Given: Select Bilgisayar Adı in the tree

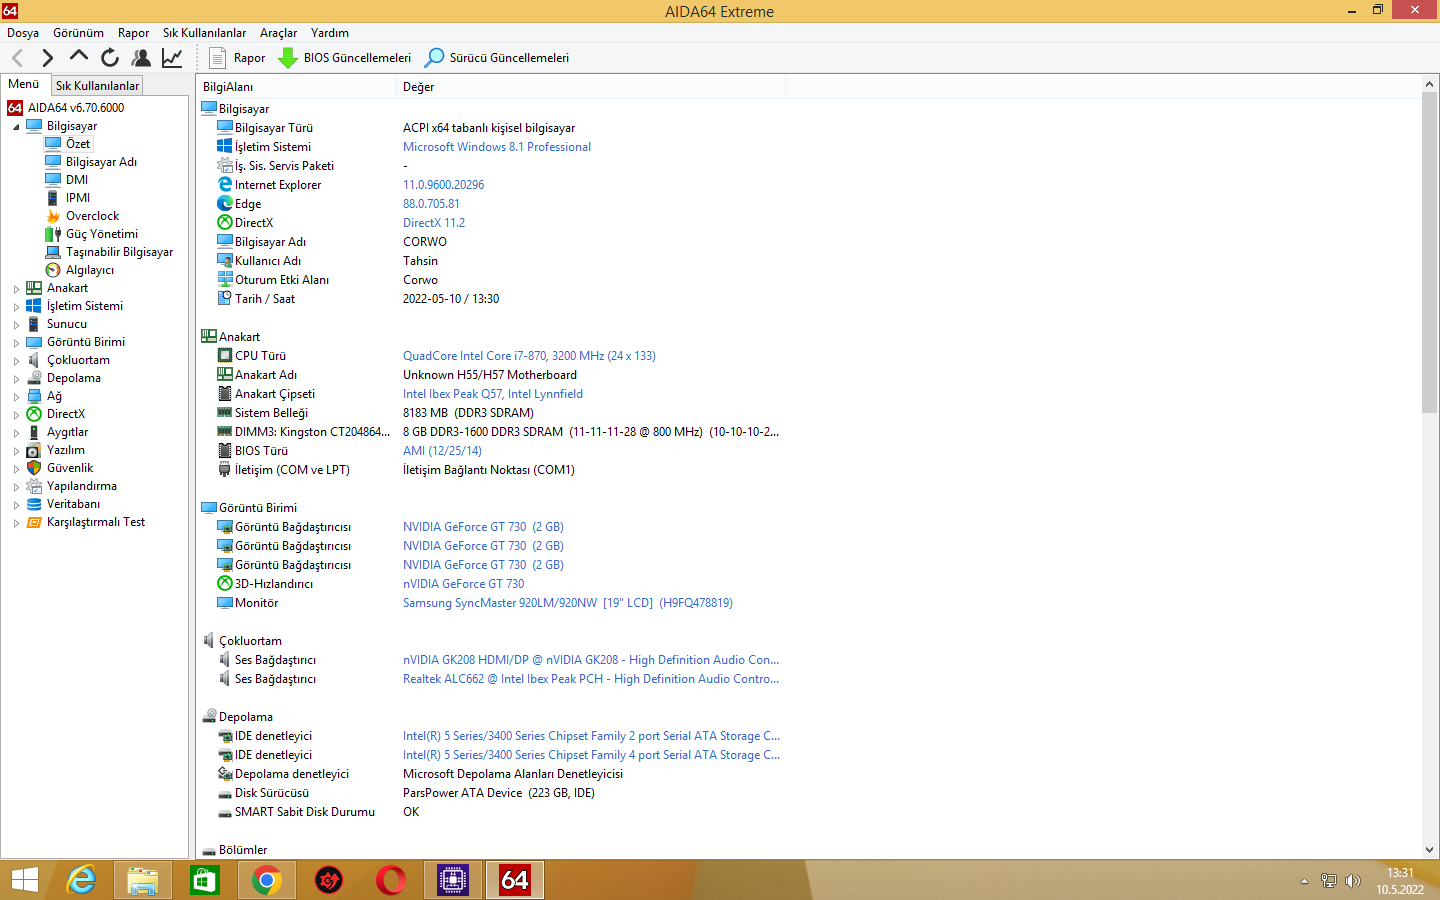Looking at the screenshot, I should tap(101, 162).
